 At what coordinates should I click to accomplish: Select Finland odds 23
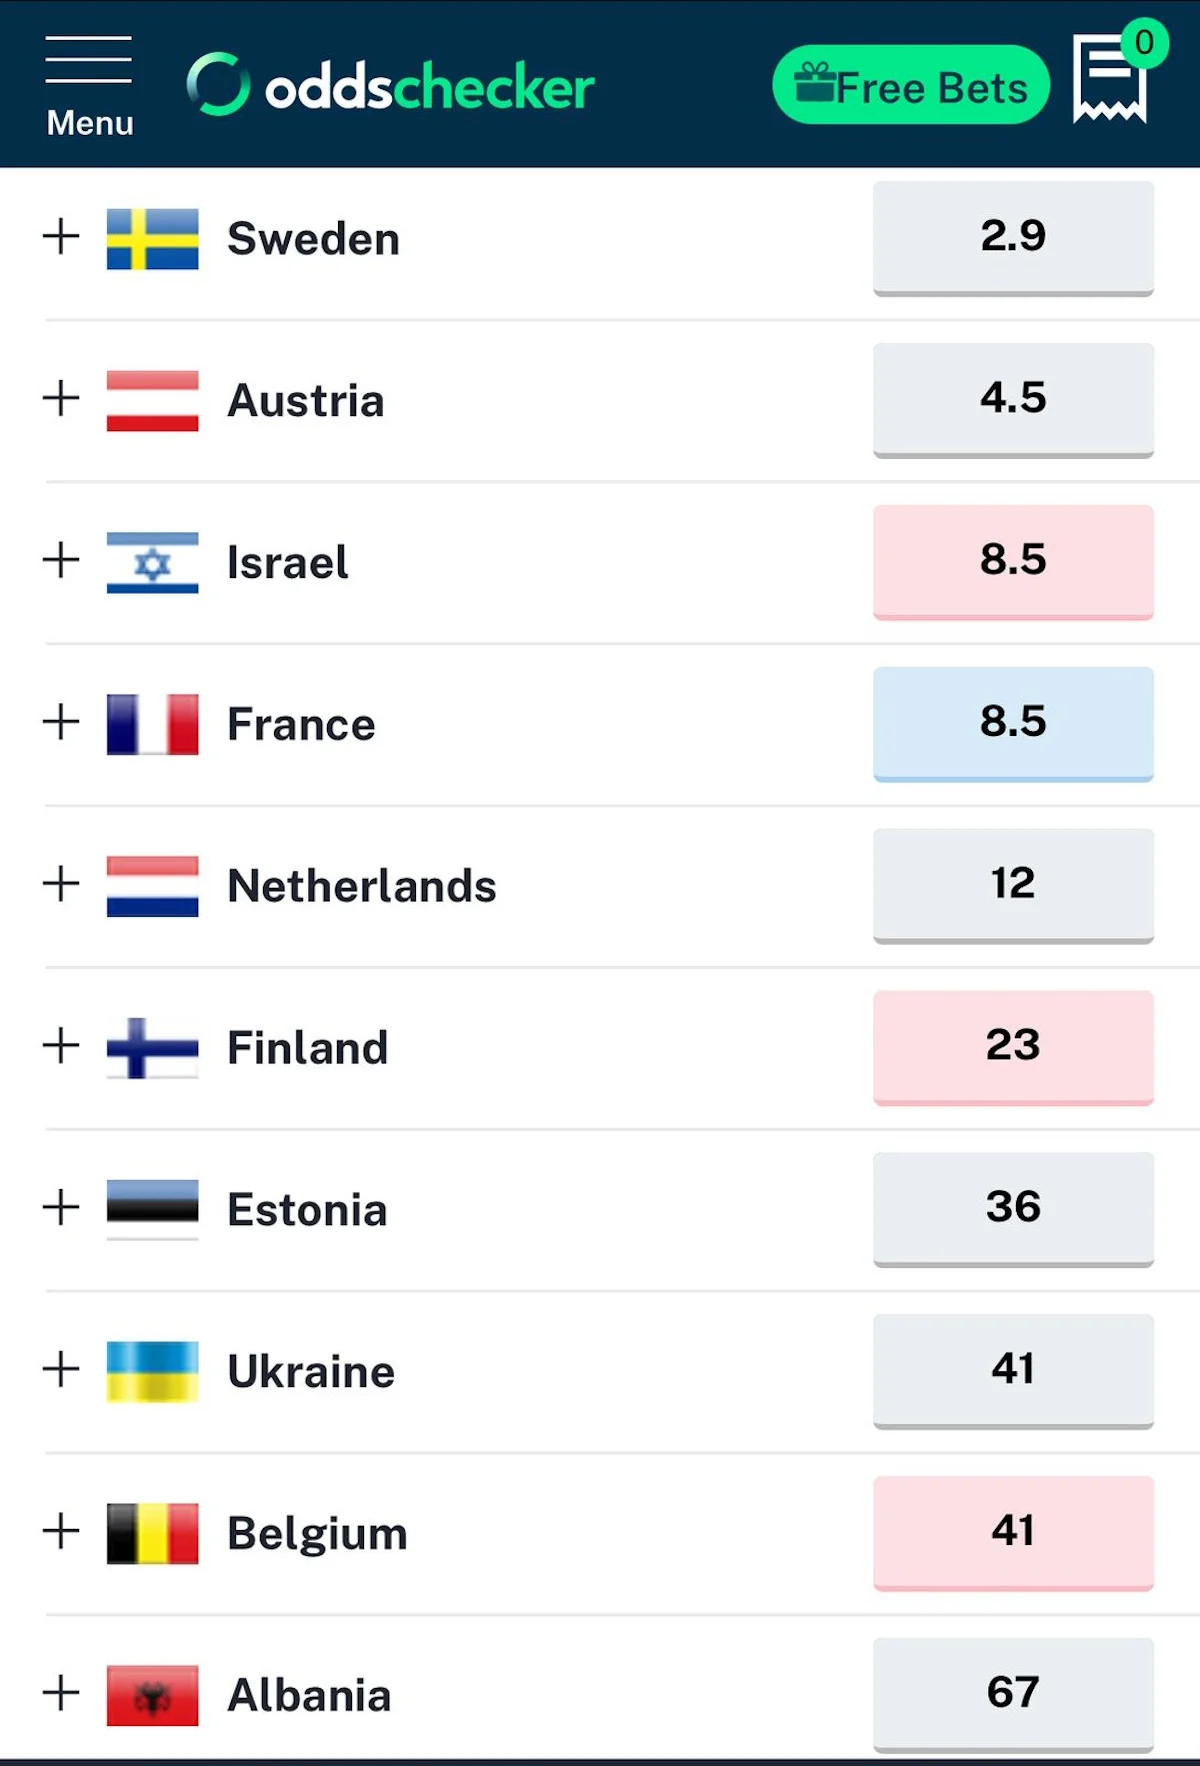tap(1013, 1048)
